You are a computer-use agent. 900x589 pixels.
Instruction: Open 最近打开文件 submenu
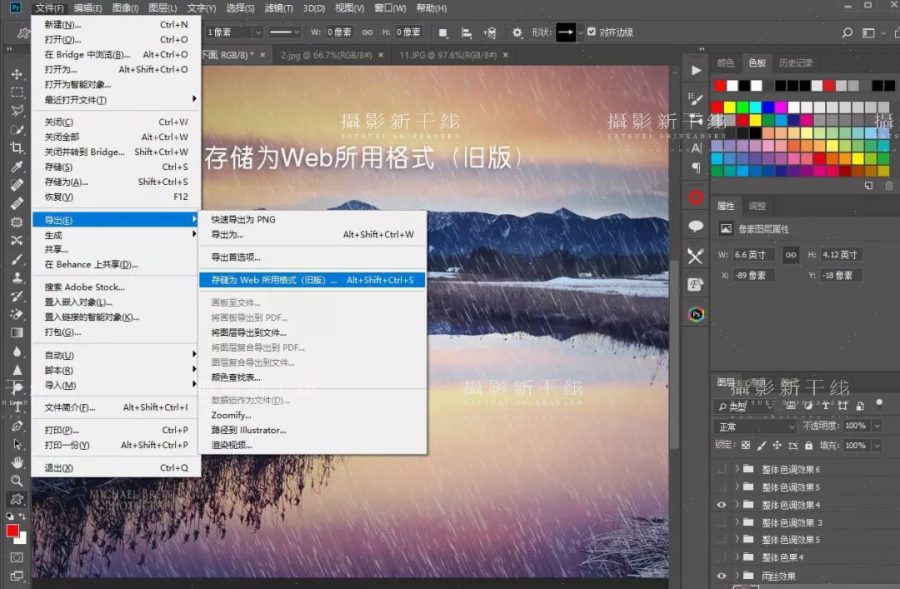click(x=116, y=100)
